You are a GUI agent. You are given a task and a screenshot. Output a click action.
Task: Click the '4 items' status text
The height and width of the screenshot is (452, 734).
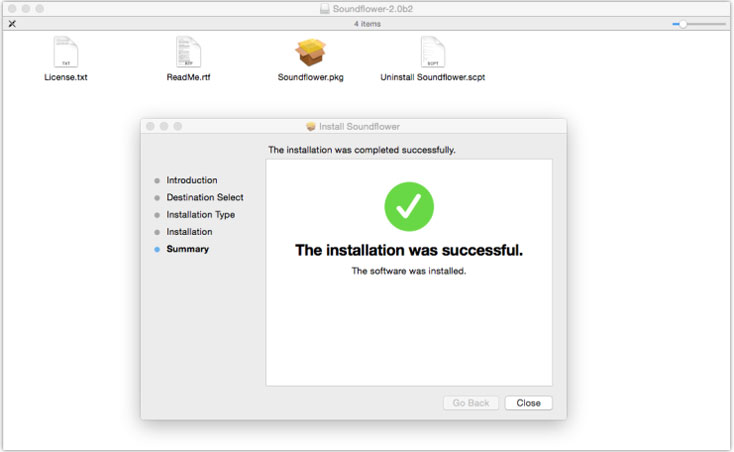367,24
